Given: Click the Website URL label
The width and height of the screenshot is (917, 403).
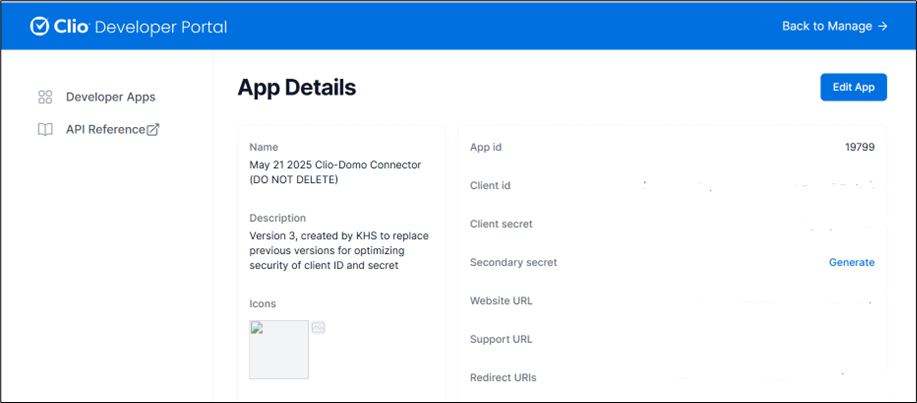Looking at the screenshot, I should (x=501, y=301).
